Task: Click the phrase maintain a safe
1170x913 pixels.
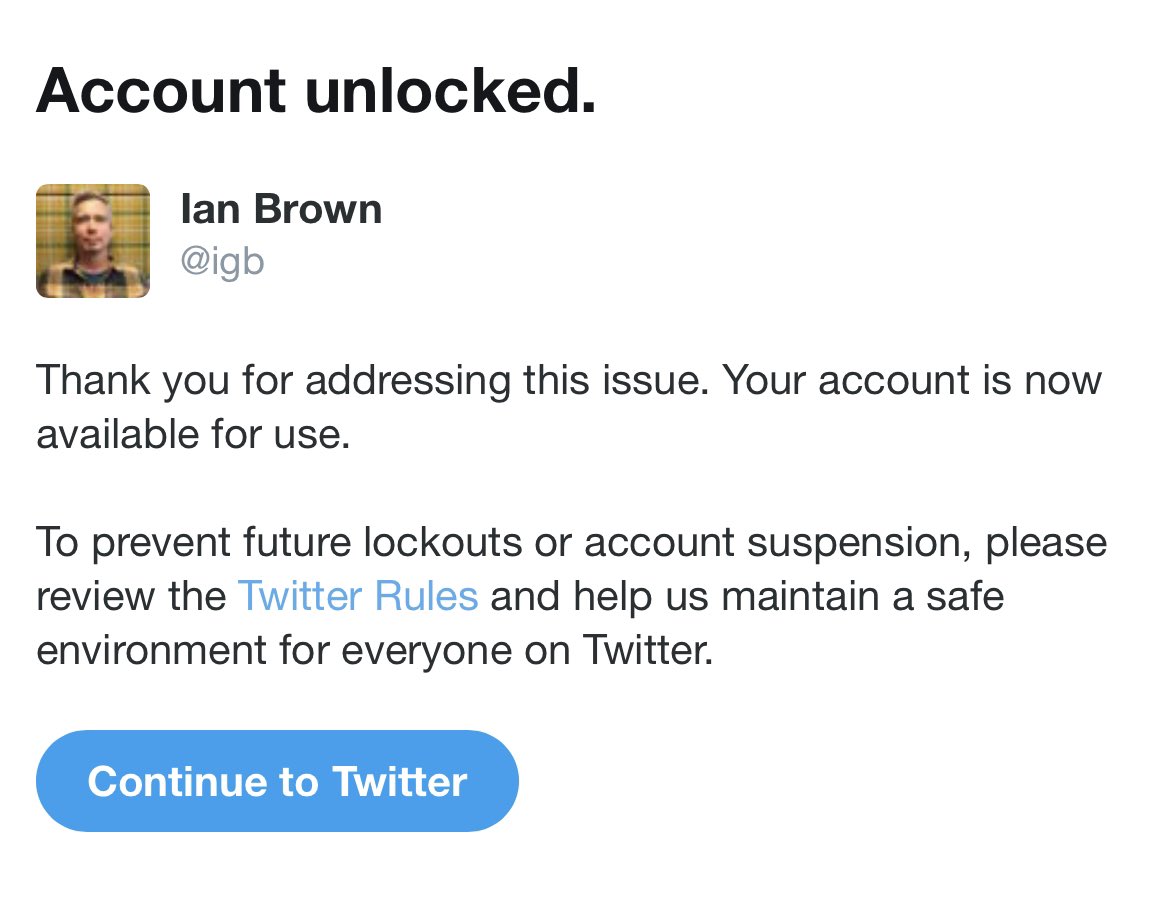Action: (x=863, y=596)
